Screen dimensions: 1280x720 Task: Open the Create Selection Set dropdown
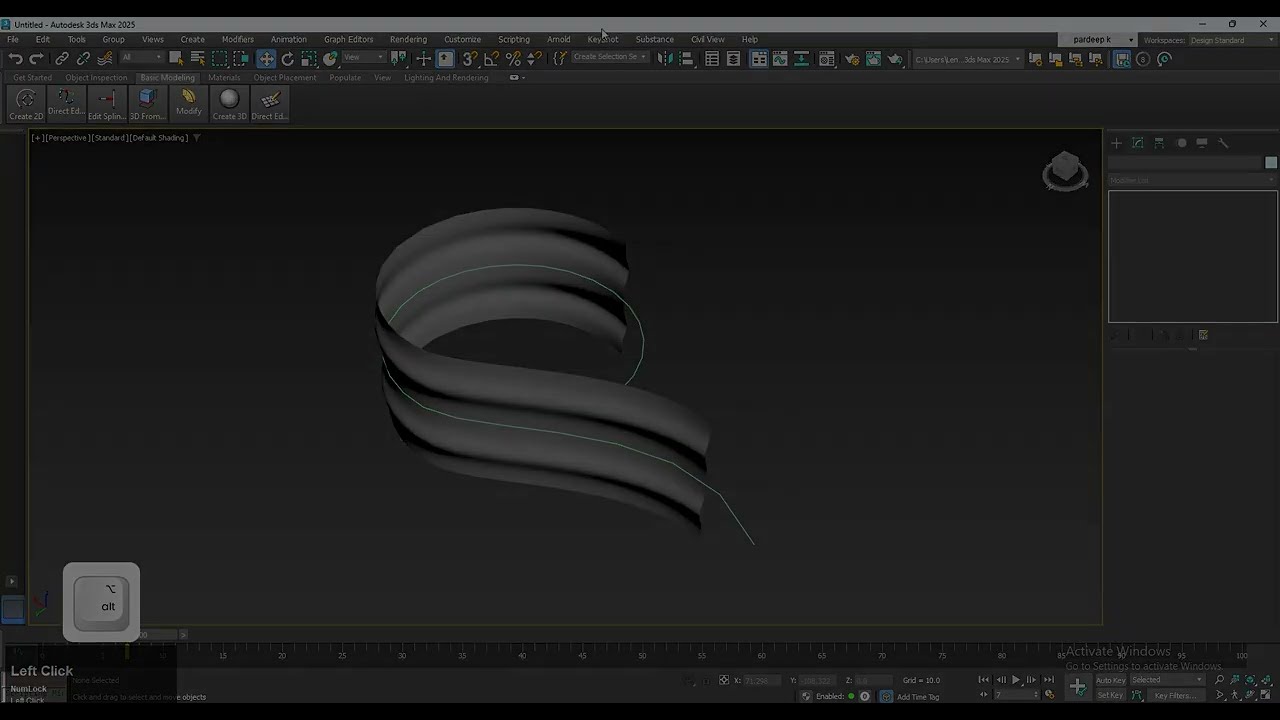tap(609, 57)
